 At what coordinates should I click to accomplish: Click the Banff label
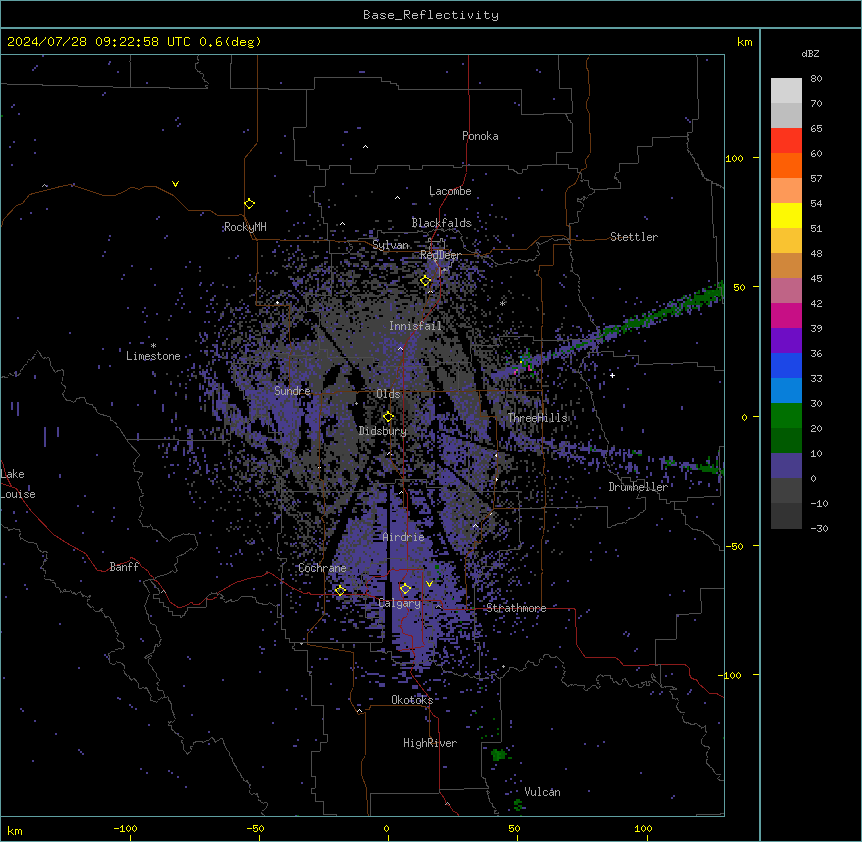pyautogui.click(x=124, y=567)
